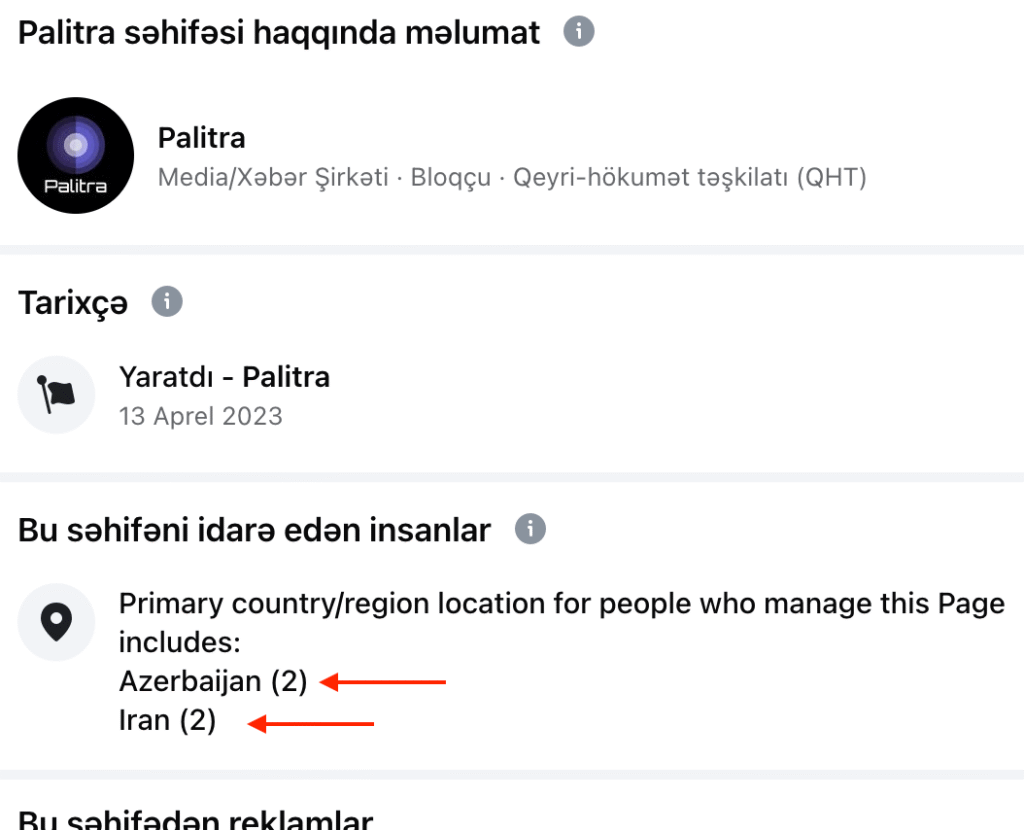This screenshot has height=830, width=1024.
Task: Click the Iran (2) location entry
Action: pos(167,720)
